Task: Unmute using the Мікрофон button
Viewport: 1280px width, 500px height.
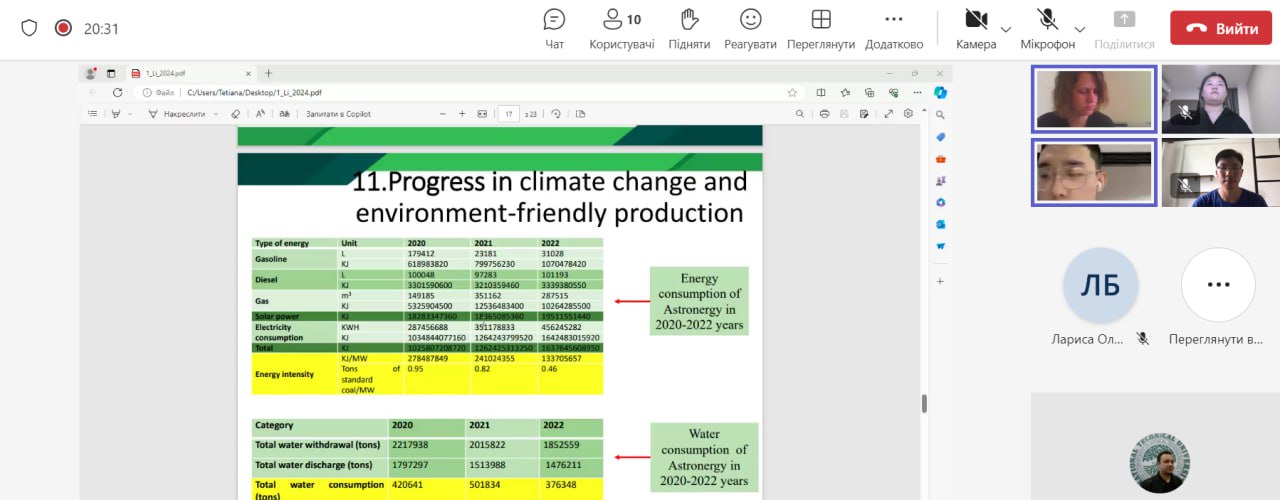Action: (x=1047, y=29)
